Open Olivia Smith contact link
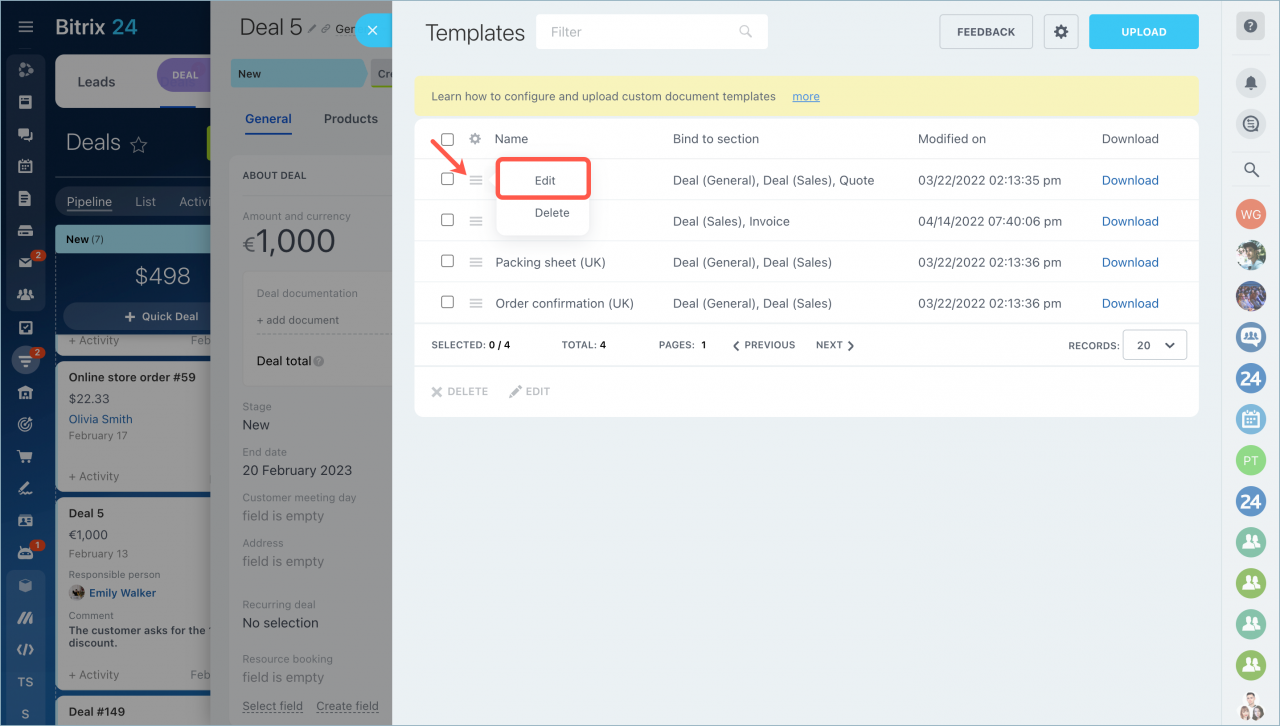 click(101, 419)
